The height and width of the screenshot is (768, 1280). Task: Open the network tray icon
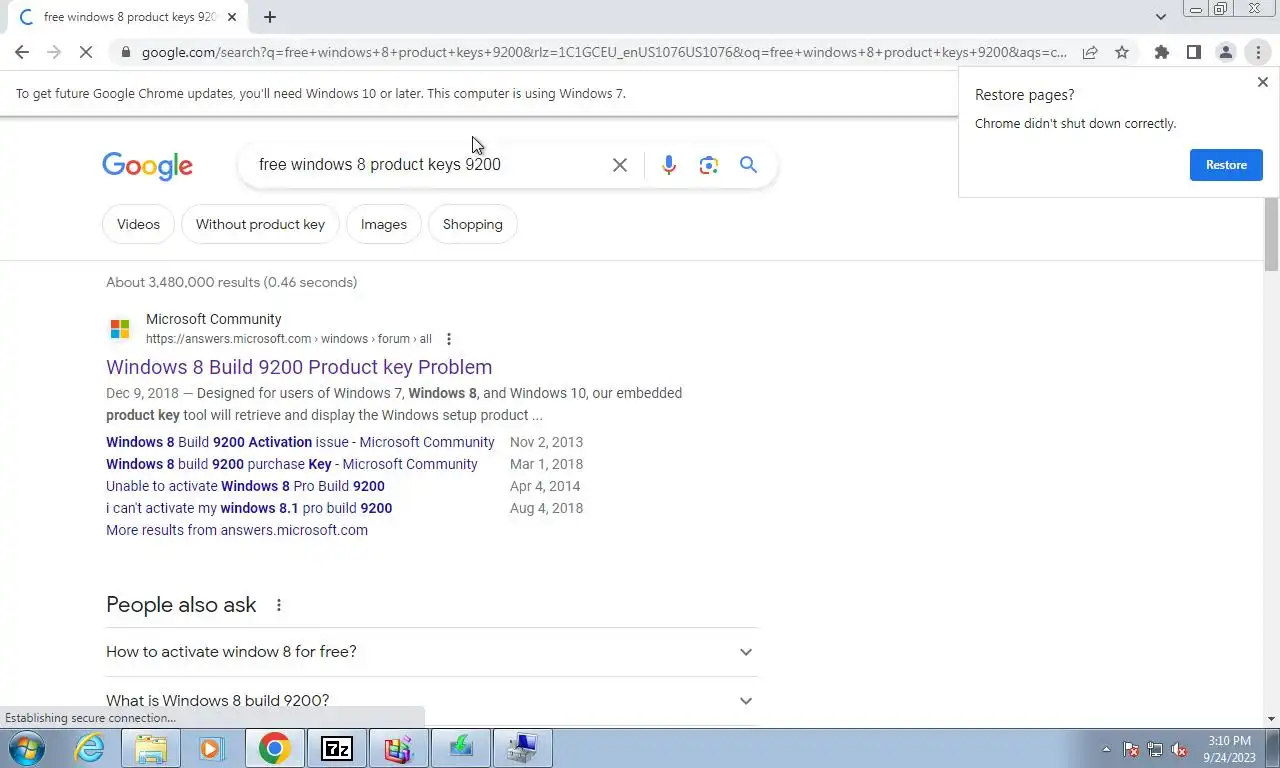[1155, 749]
